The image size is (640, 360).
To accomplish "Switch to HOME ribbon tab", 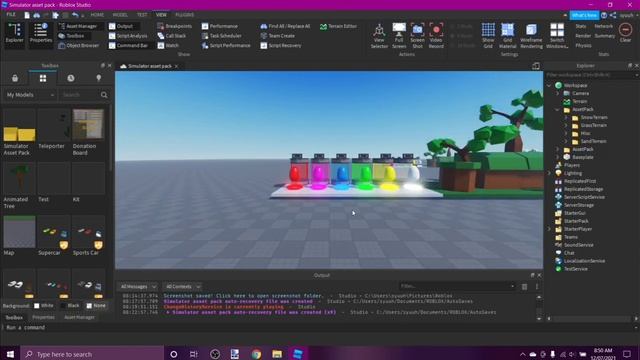I will [x=97, y=15].
